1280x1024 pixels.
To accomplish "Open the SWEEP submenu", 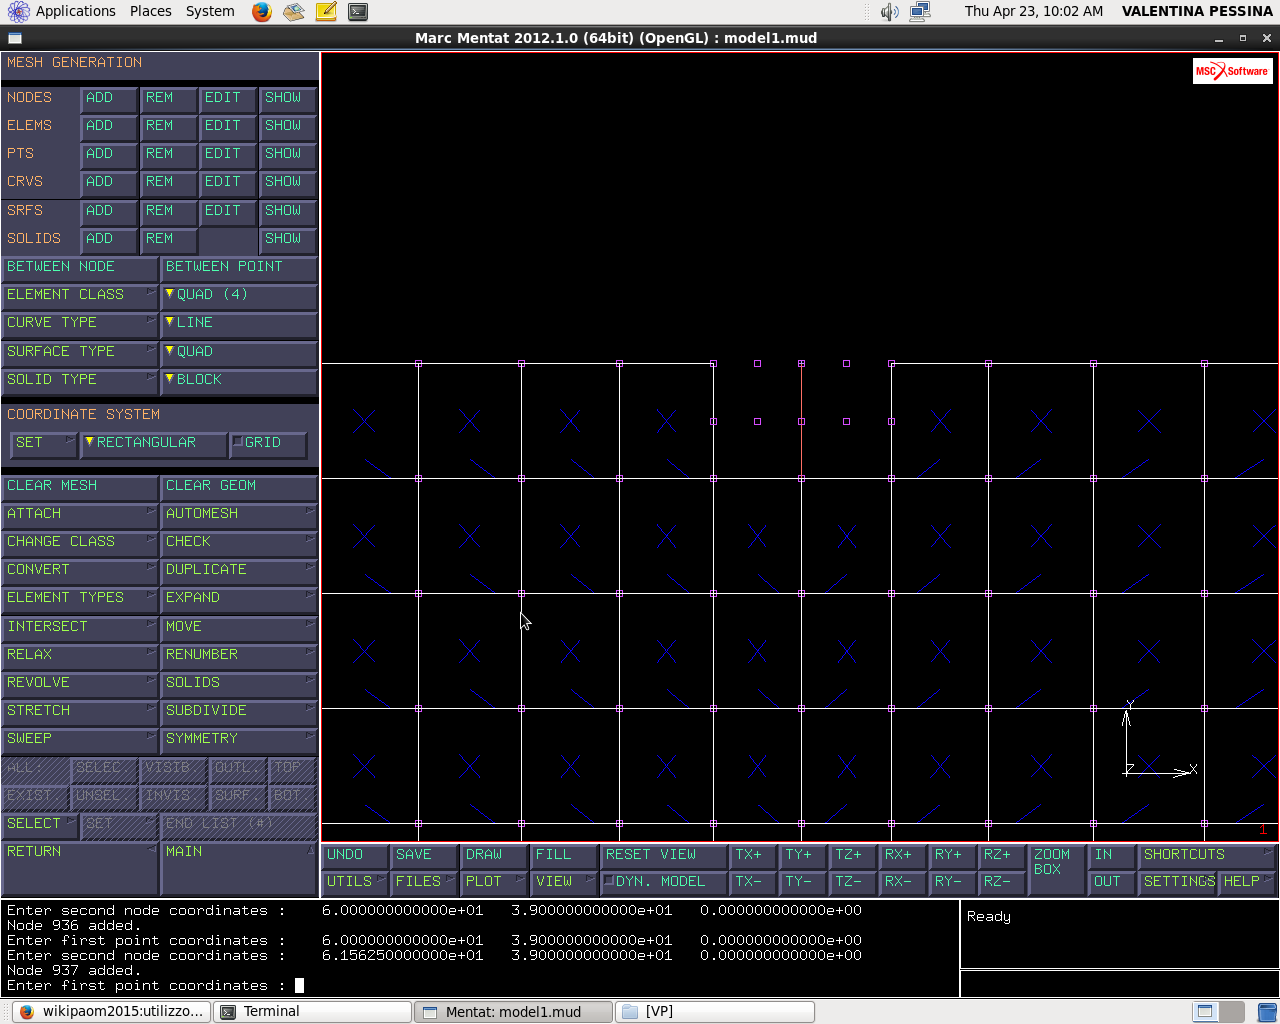I will [80, 739].
